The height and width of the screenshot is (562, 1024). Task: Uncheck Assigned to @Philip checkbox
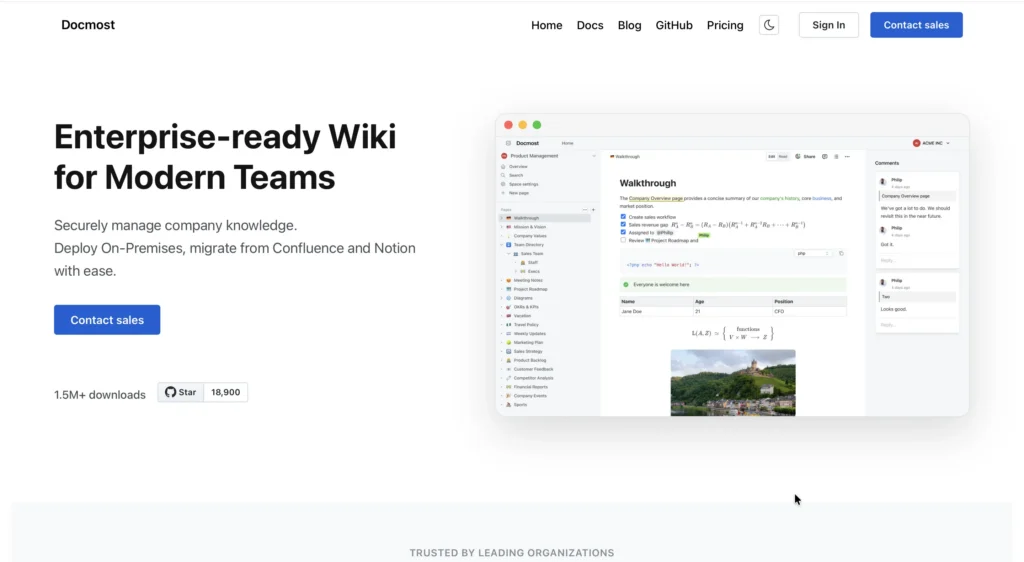pos(623,232)
